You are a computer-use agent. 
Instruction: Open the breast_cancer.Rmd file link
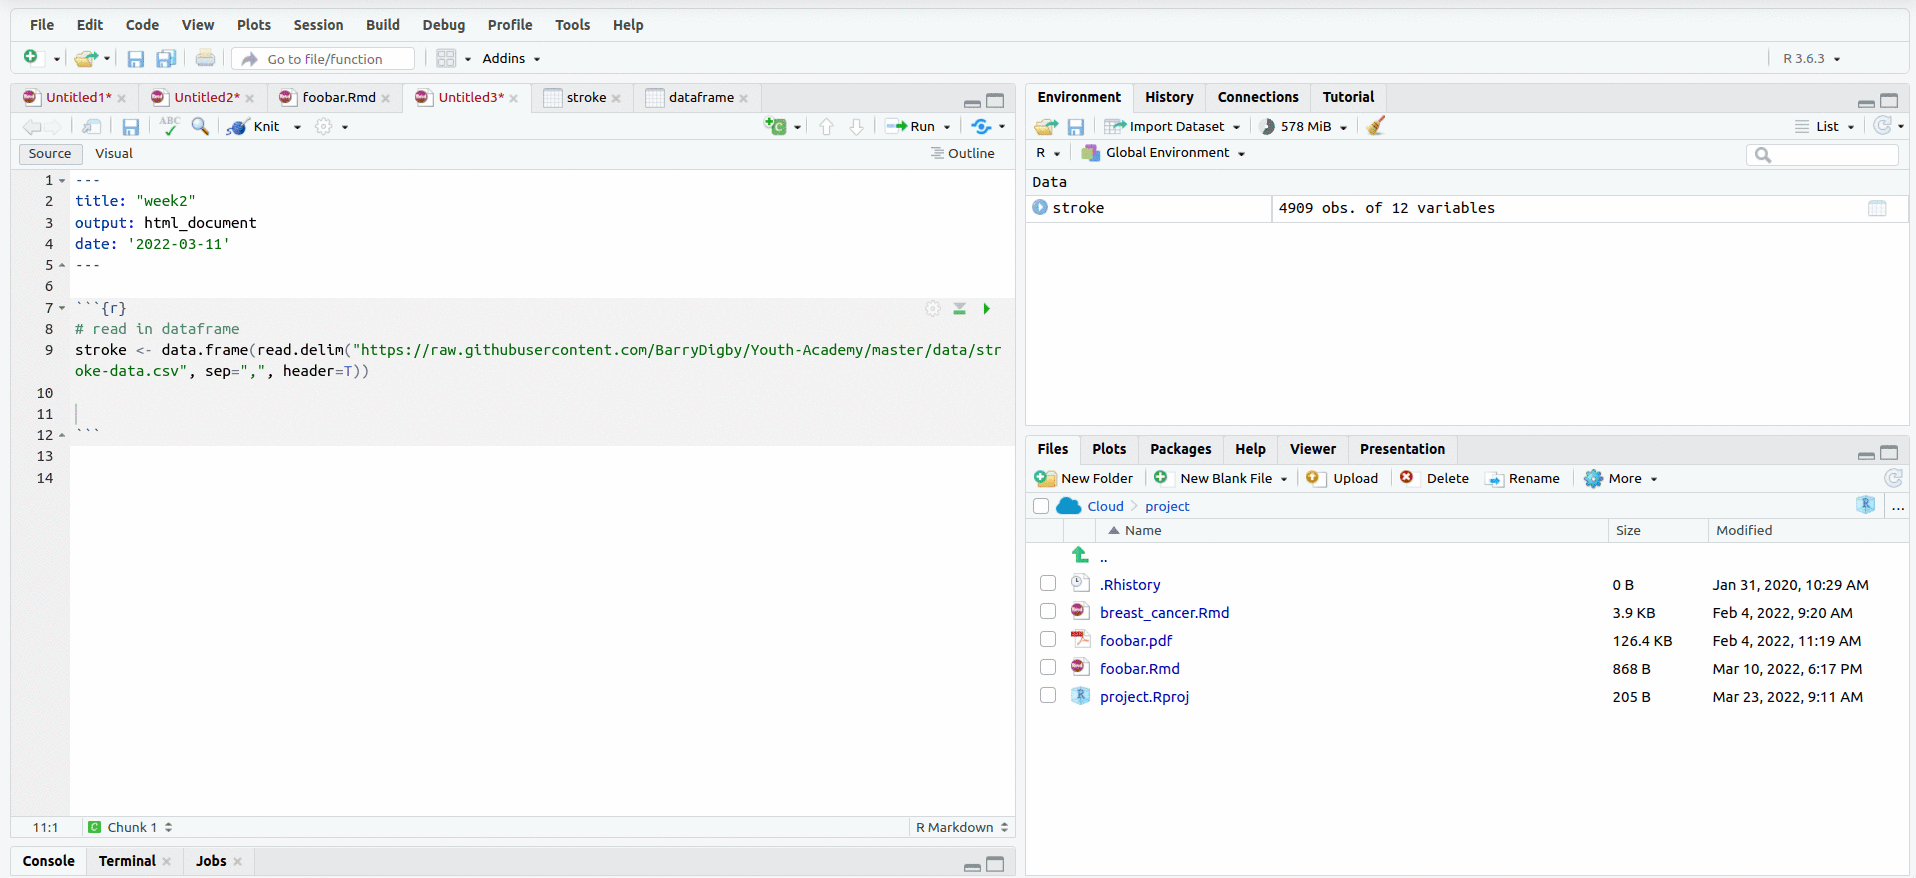point(1164,612)
